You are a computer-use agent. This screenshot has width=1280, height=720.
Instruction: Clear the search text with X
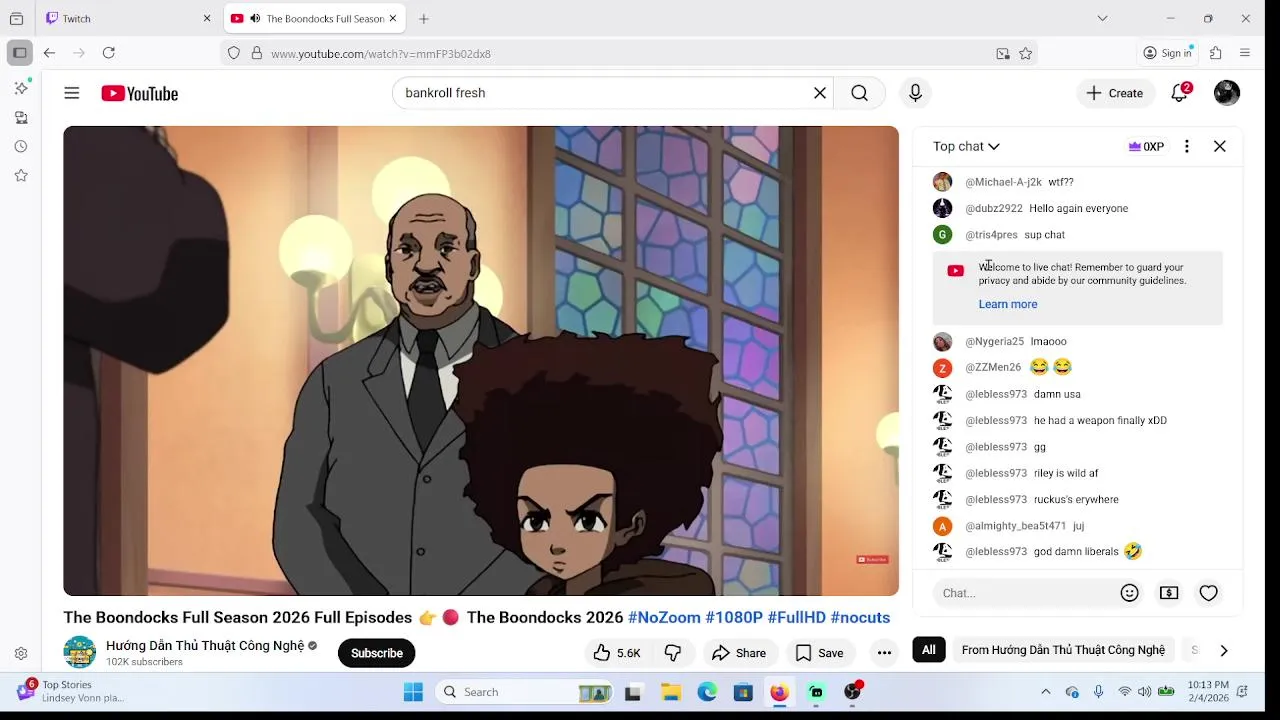pyautogui.click(x=820, y=93)
